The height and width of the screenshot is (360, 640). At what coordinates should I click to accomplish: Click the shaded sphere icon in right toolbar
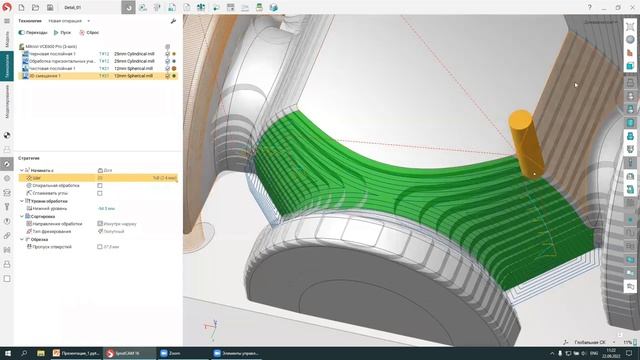click(630, 39)
